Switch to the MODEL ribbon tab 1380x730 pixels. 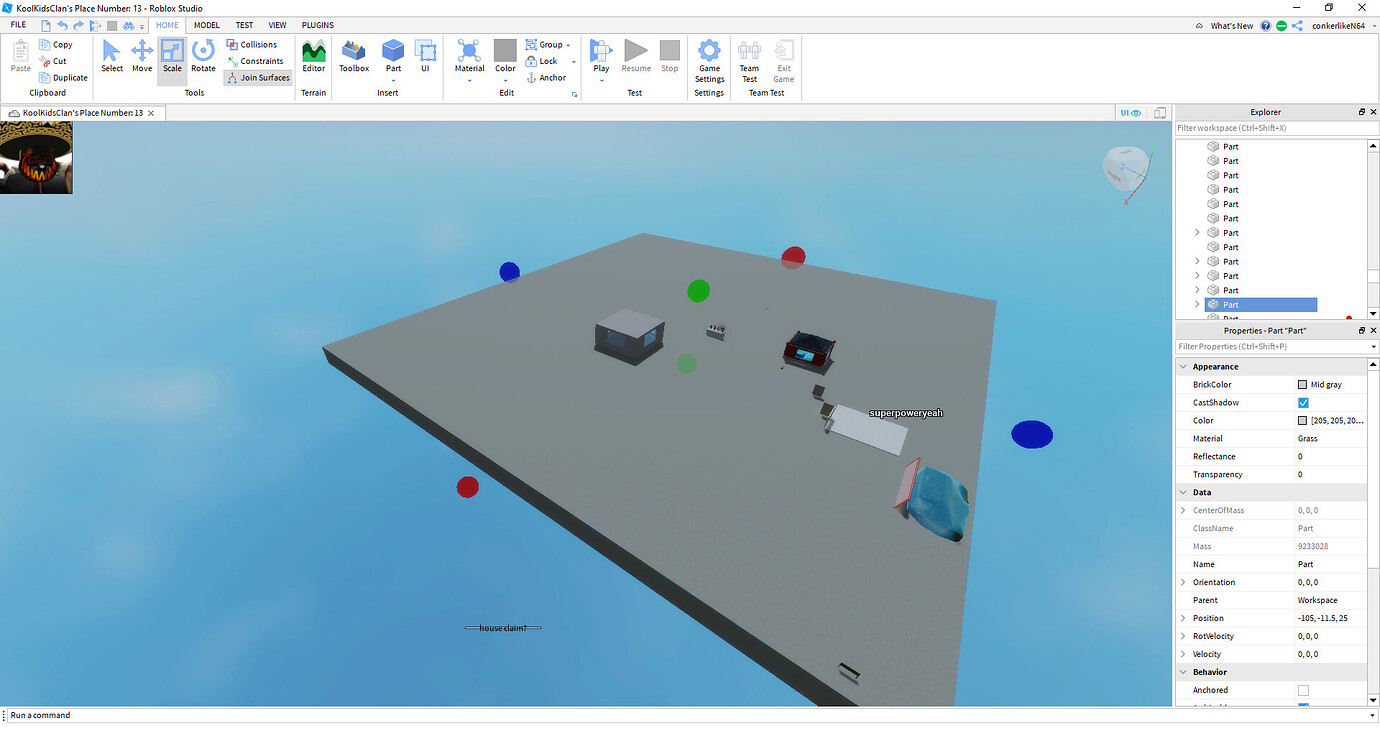tap(206, 25)
